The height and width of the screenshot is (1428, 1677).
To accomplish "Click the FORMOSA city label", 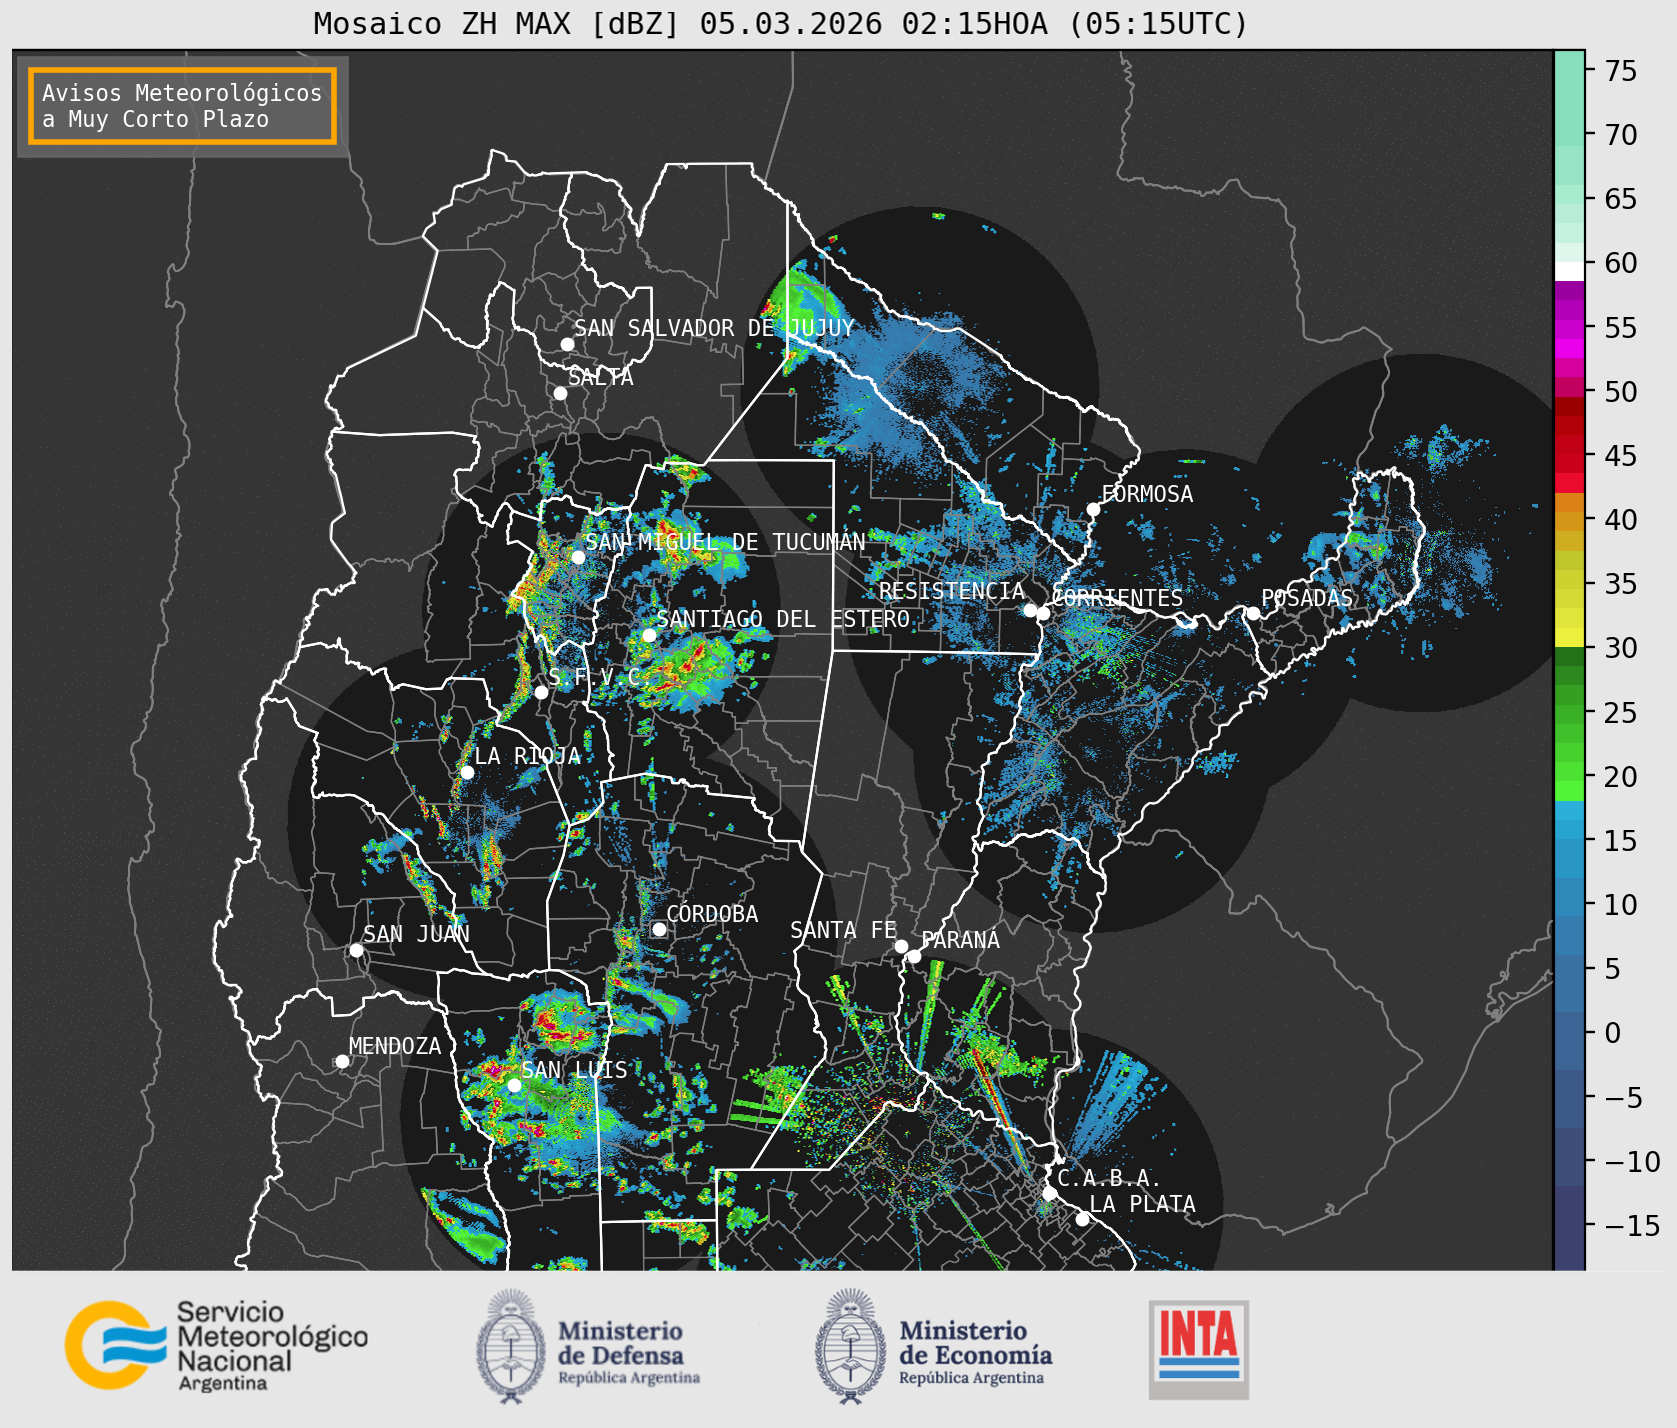I will (x=1147, y=494).
